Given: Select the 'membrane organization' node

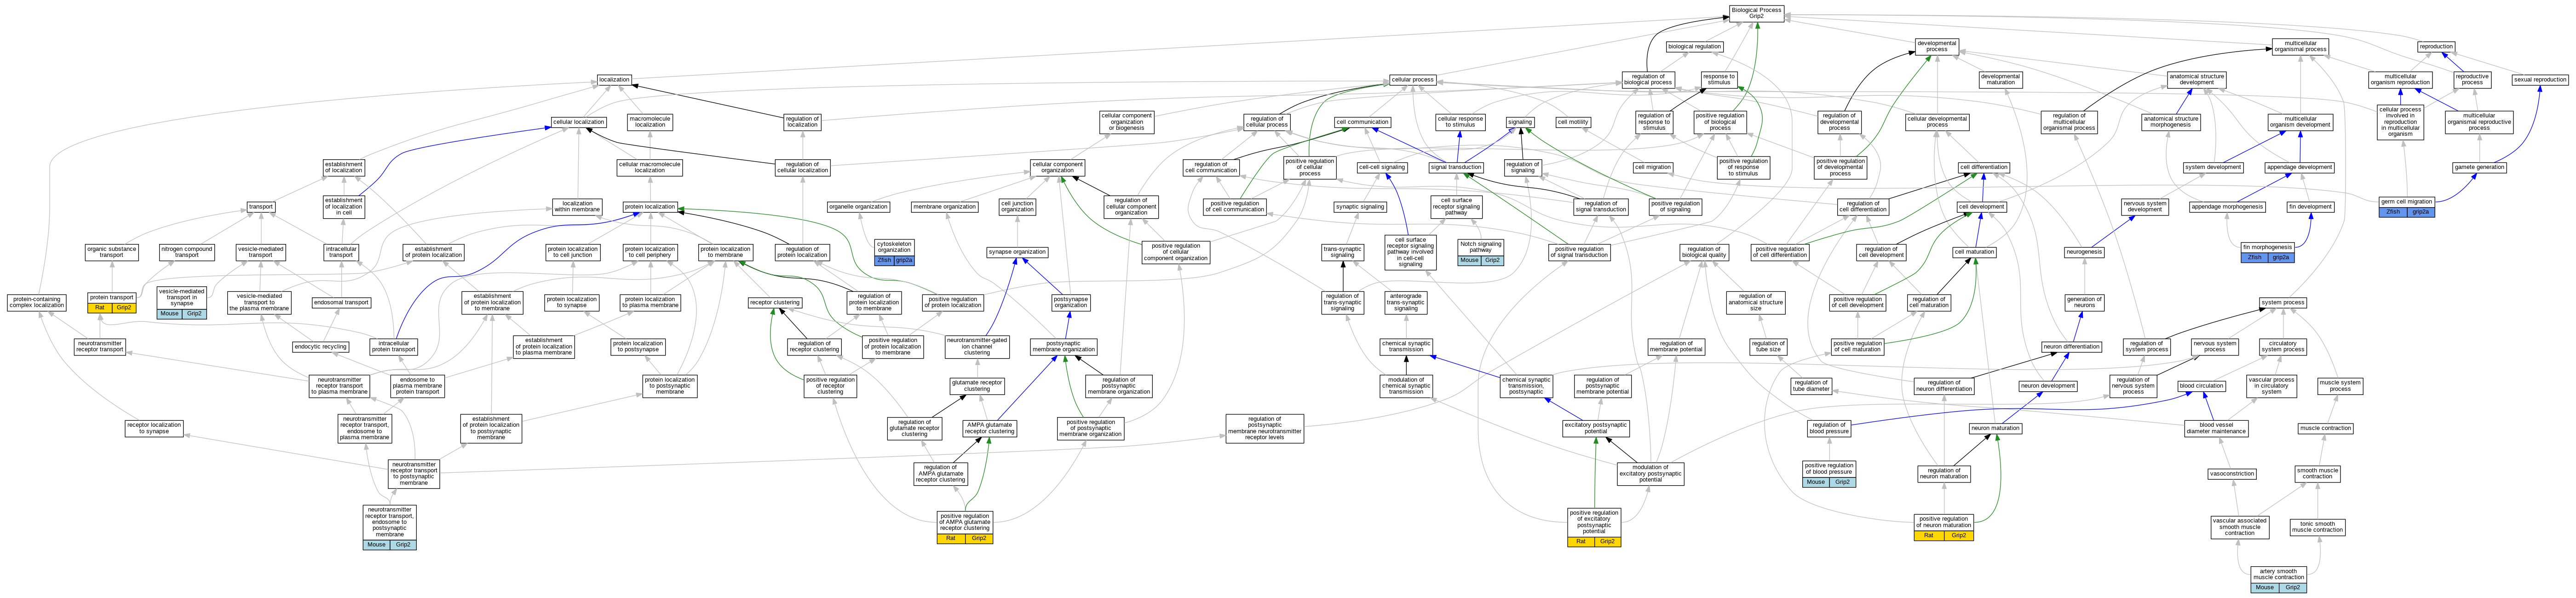Looking at the screenshot, I should (944, 207).
